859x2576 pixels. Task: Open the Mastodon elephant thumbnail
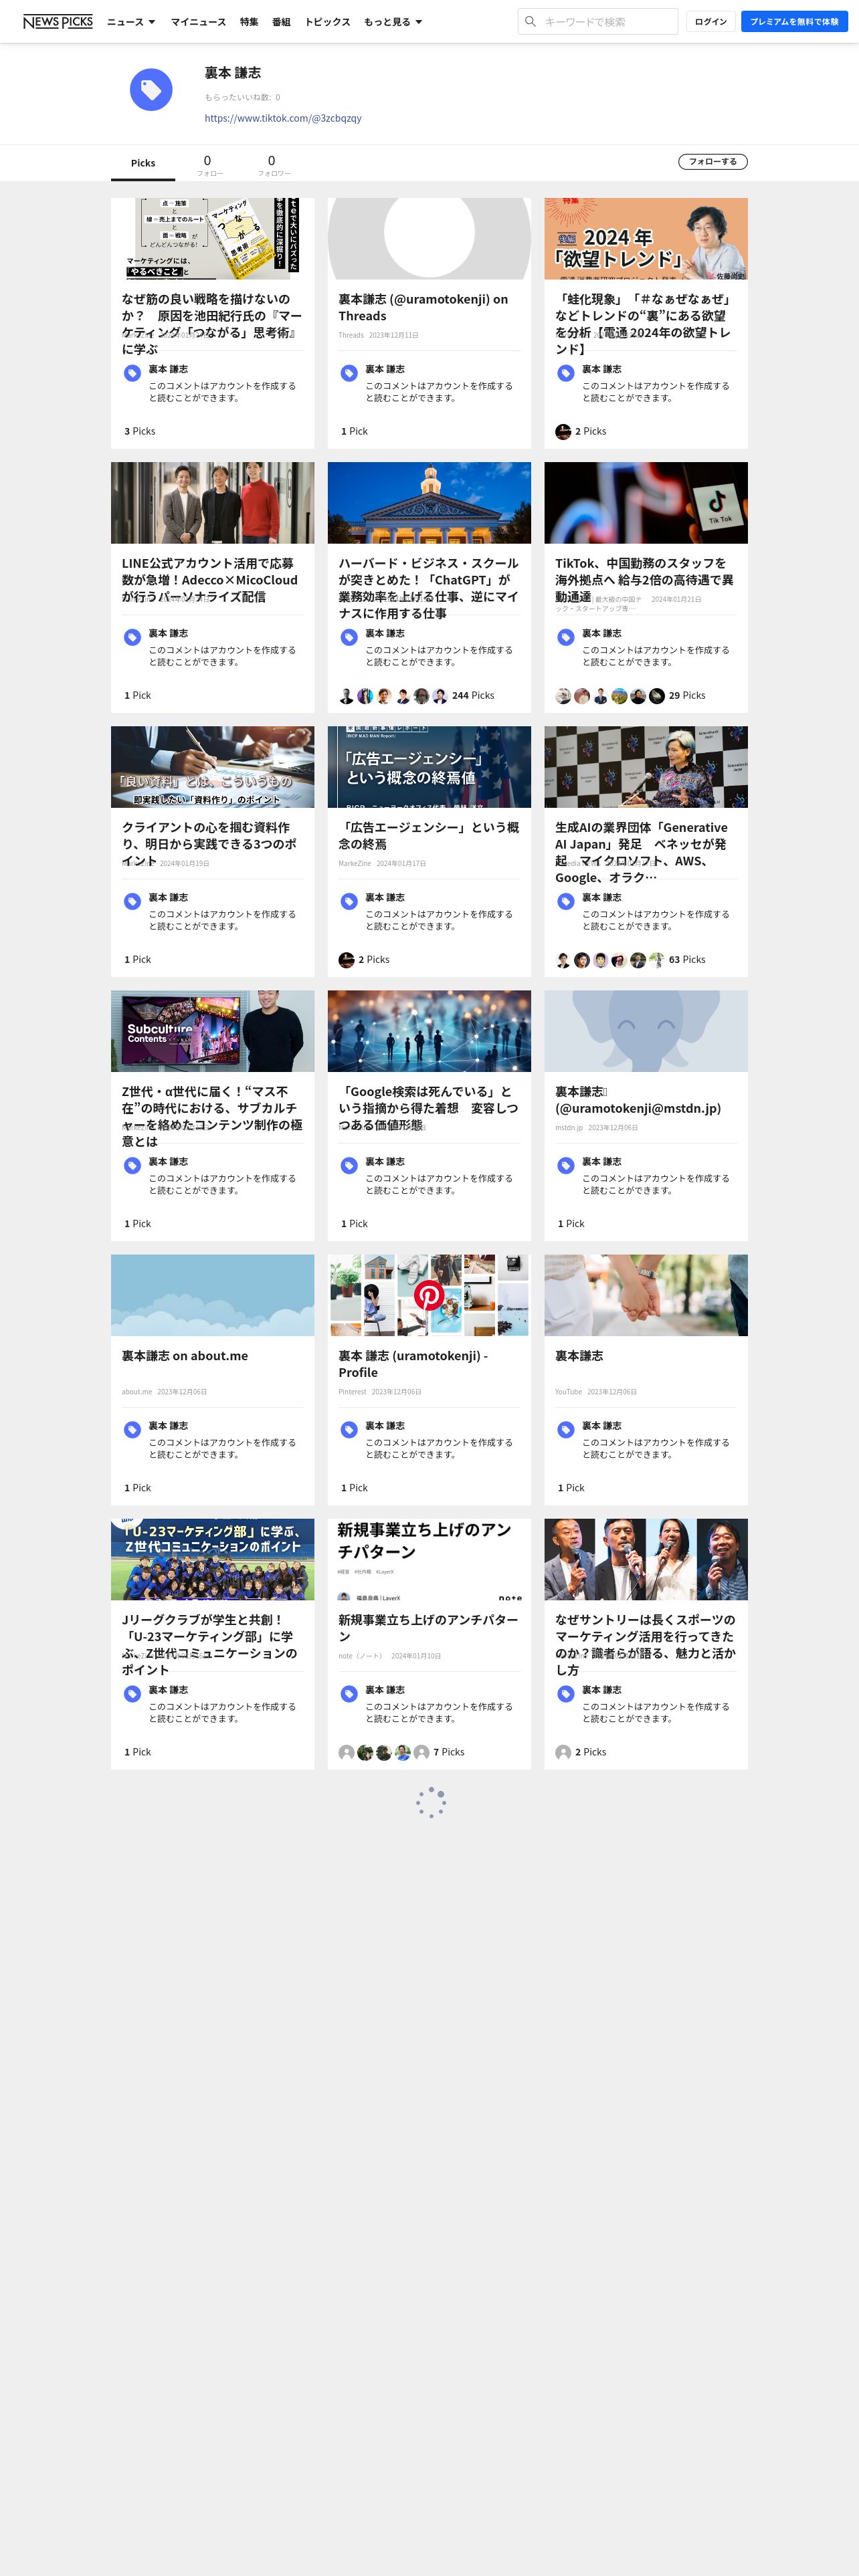click(646, 1031)
